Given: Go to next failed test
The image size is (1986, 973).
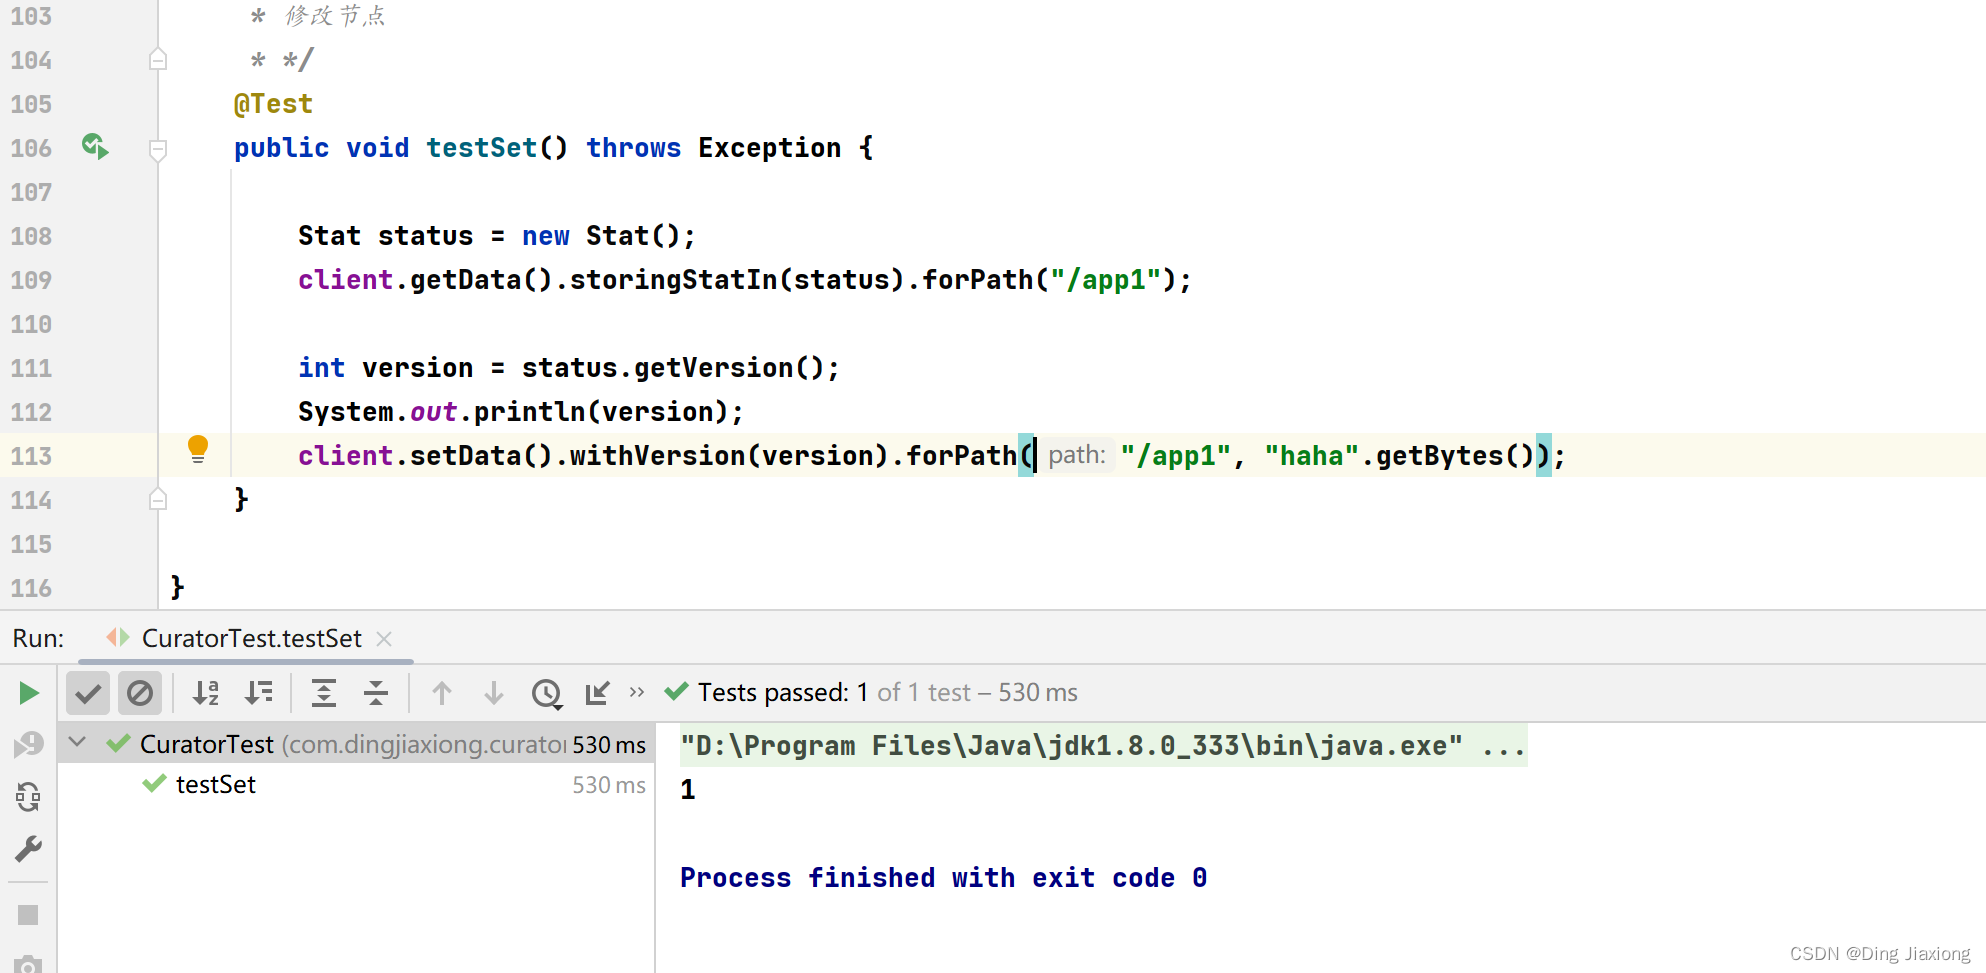Looking at the screenshot, I should point(494,693).
